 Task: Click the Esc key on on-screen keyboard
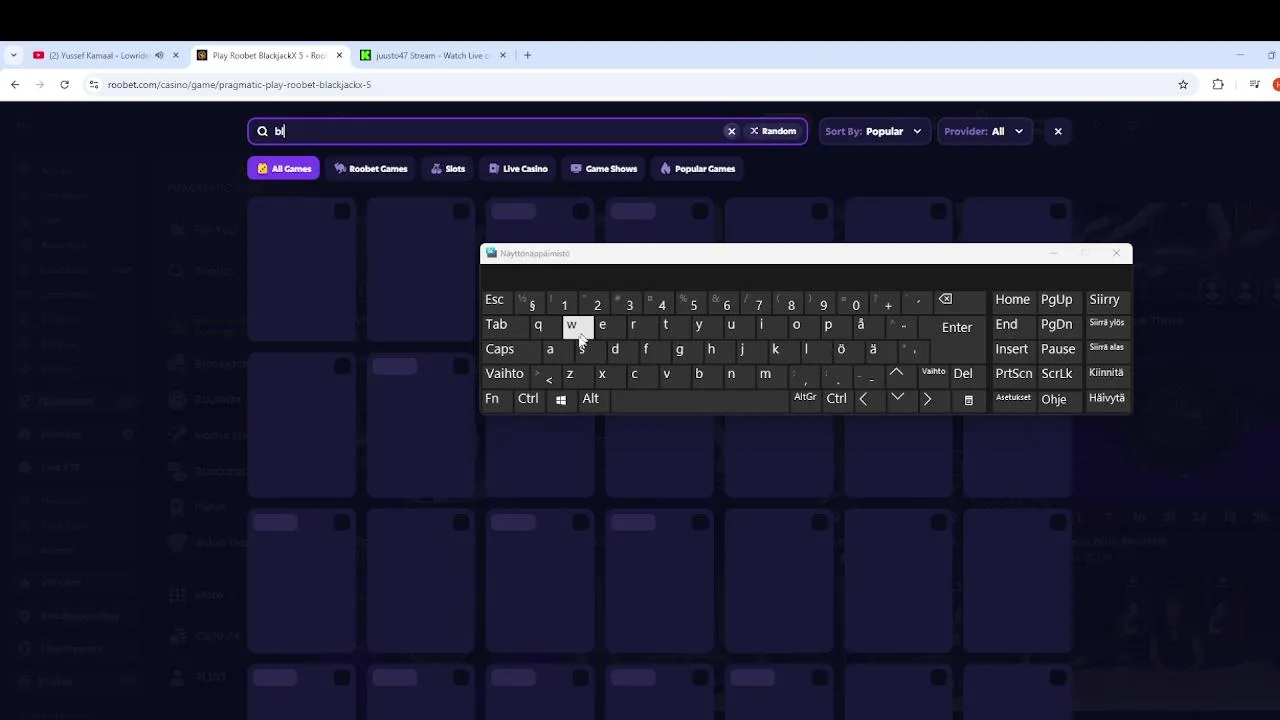pyautogui.click(x=496, y=301)
